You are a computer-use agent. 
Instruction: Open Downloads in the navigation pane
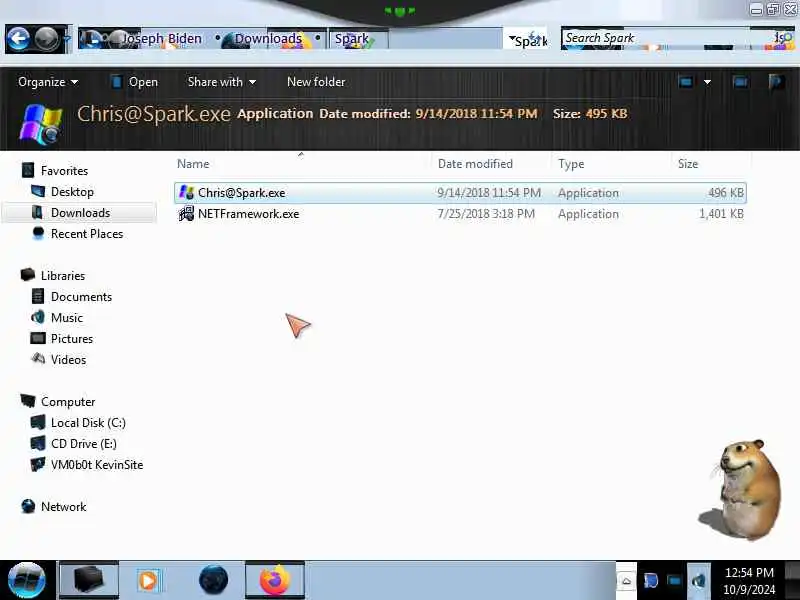click(x=80, y=213)
